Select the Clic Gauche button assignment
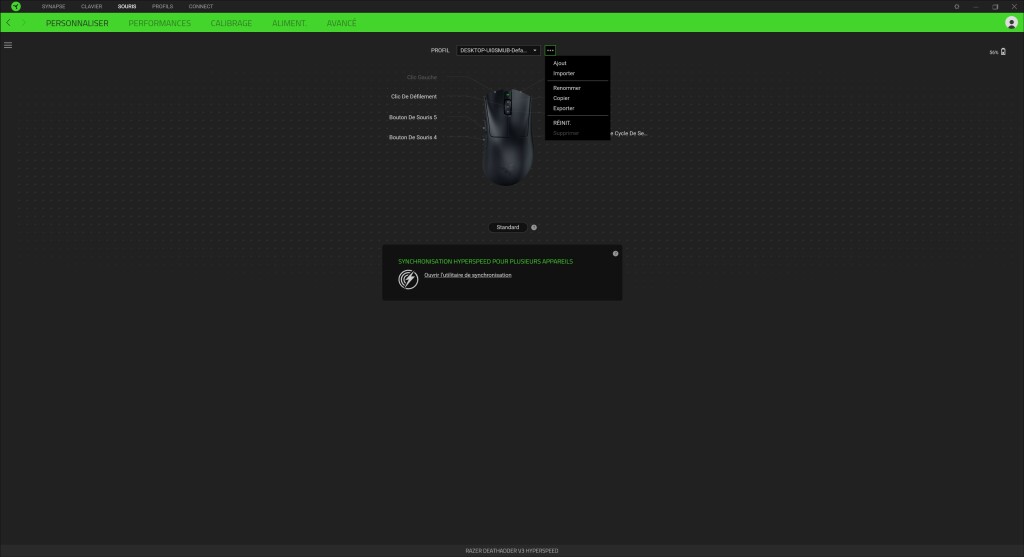This screenshot has width=1024, height=557. pyautogui.click(x=421, y=77)
